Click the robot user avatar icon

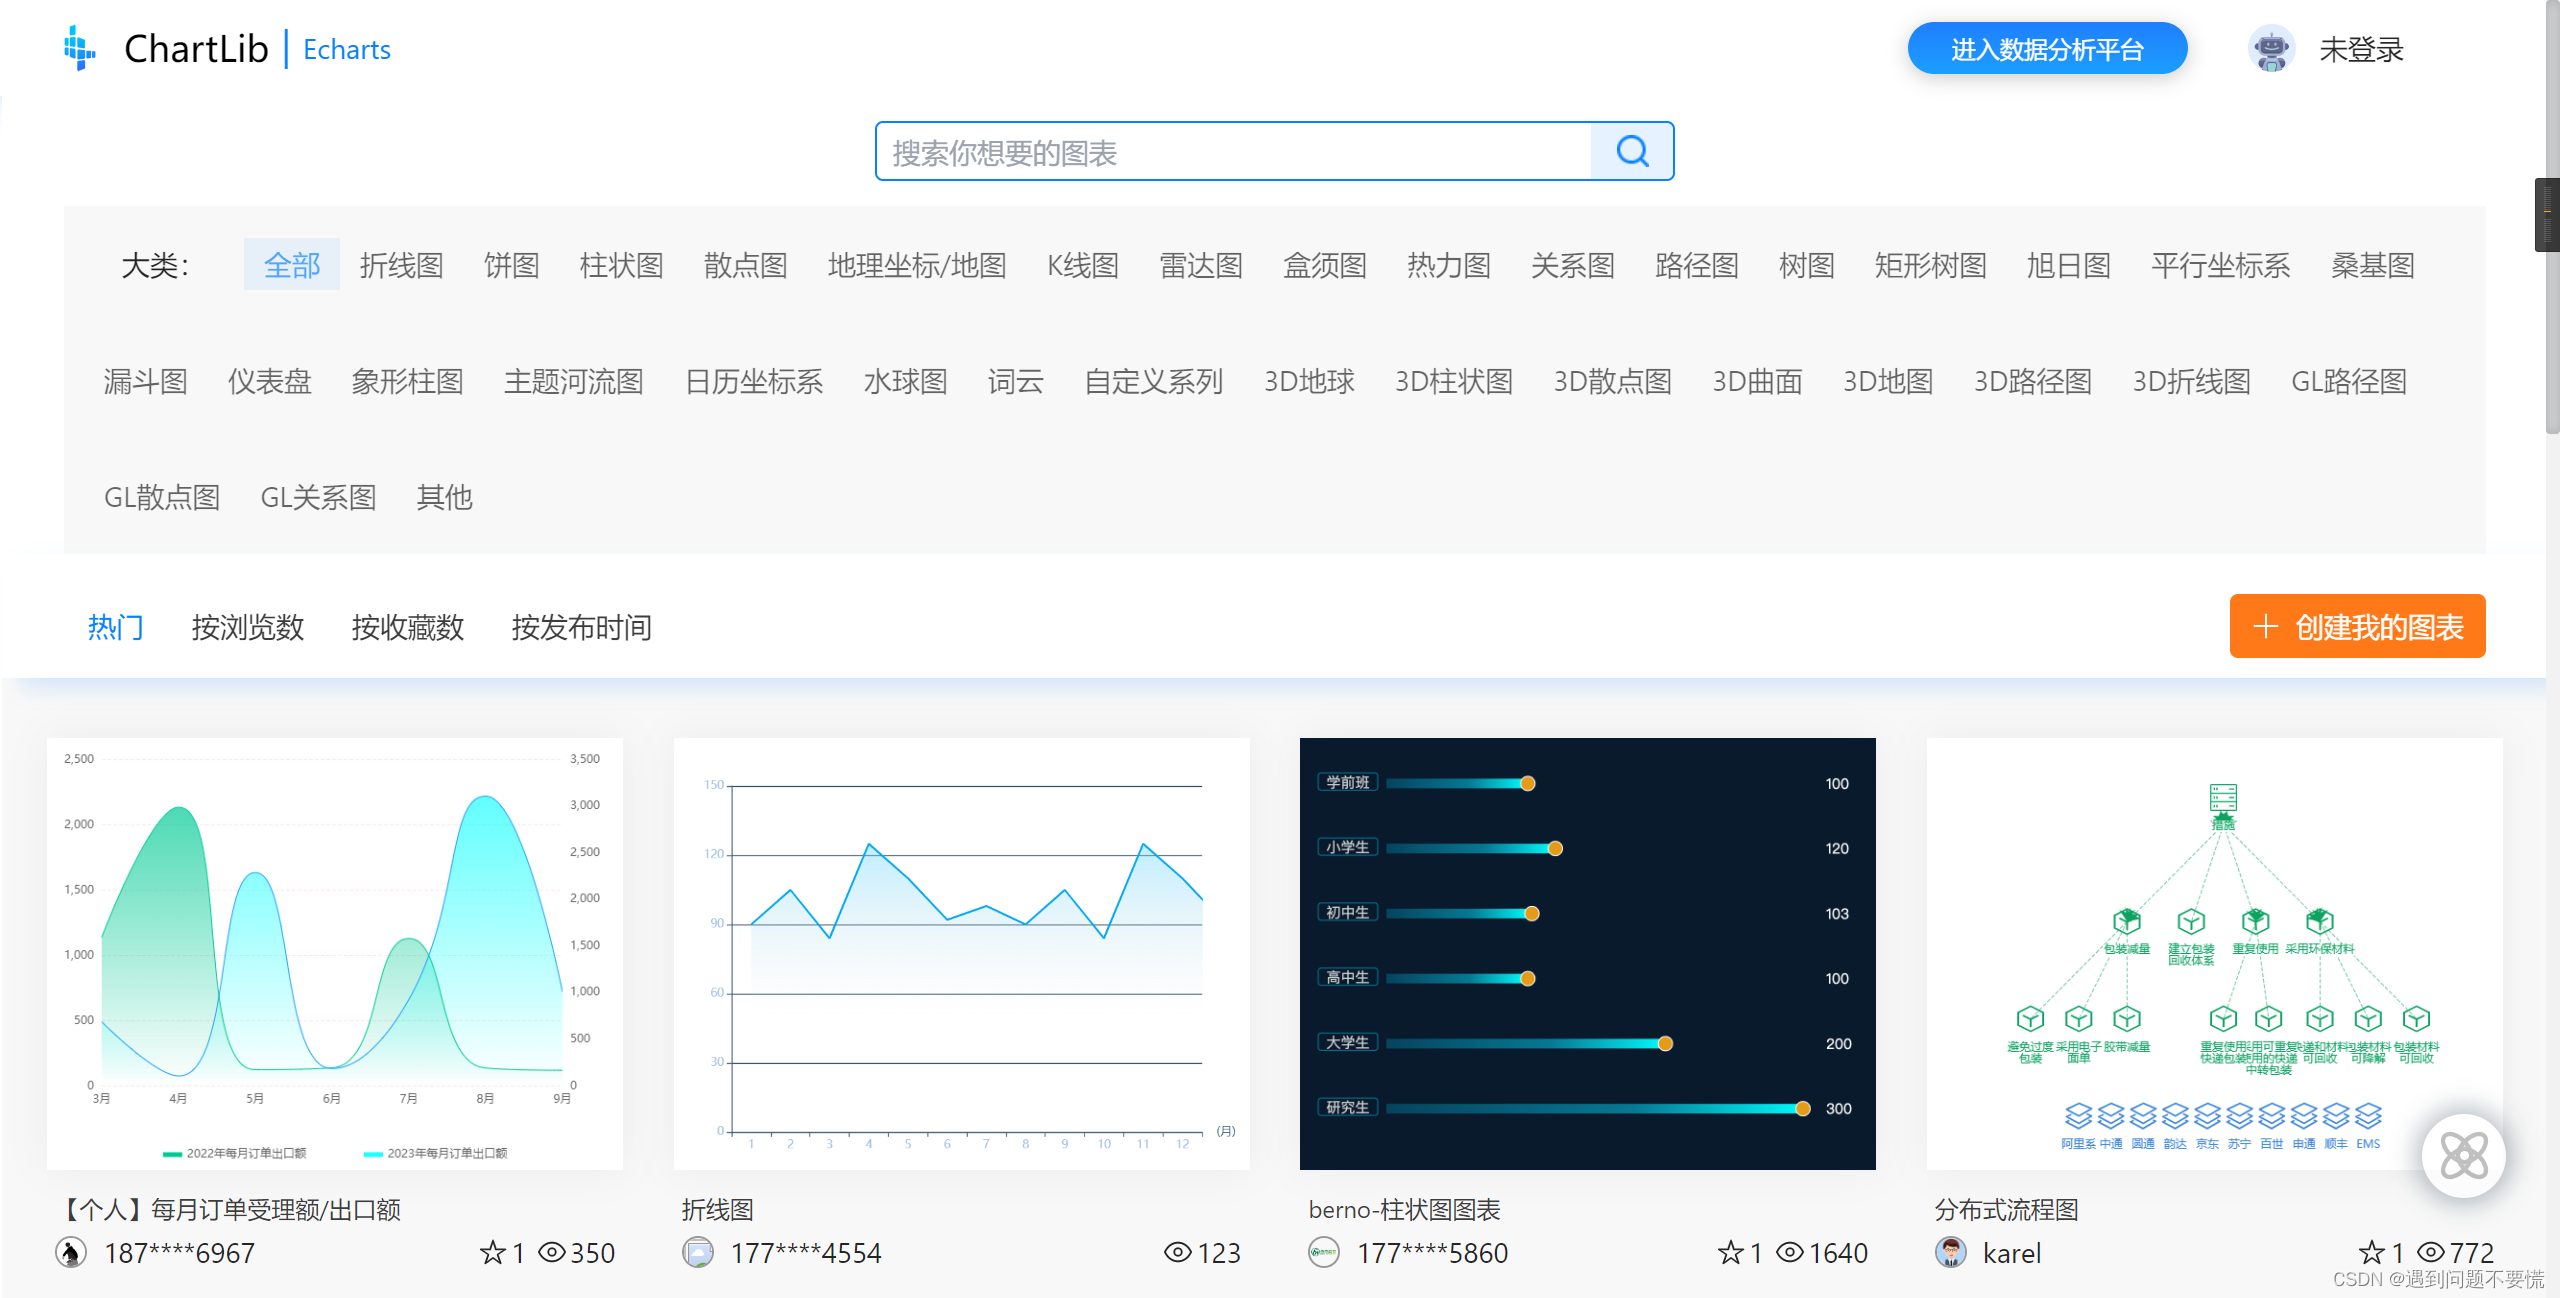2271,49
